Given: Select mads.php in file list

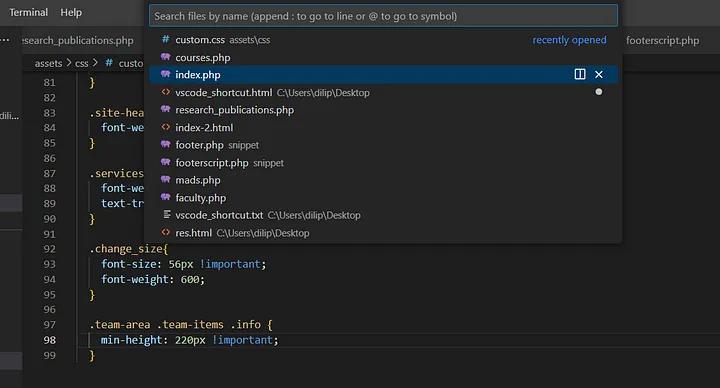Looking at the screenshot, I should 383,180.
